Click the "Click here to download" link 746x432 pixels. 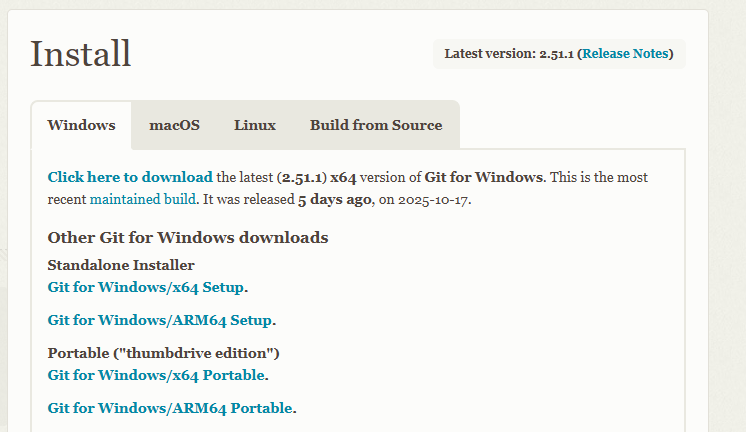pos(130,177)
